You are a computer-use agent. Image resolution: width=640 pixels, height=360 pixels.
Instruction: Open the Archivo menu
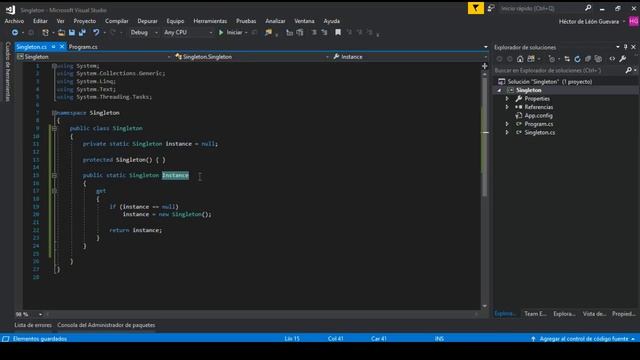[14, 21]
